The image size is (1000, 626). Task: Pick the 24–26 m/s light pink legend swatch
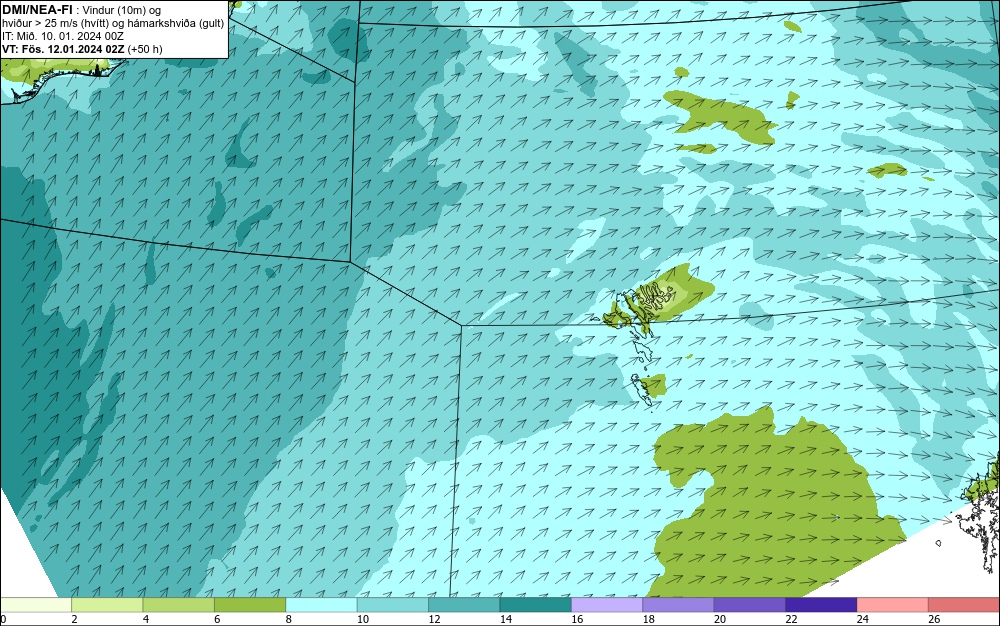click(x=893, y=605)
